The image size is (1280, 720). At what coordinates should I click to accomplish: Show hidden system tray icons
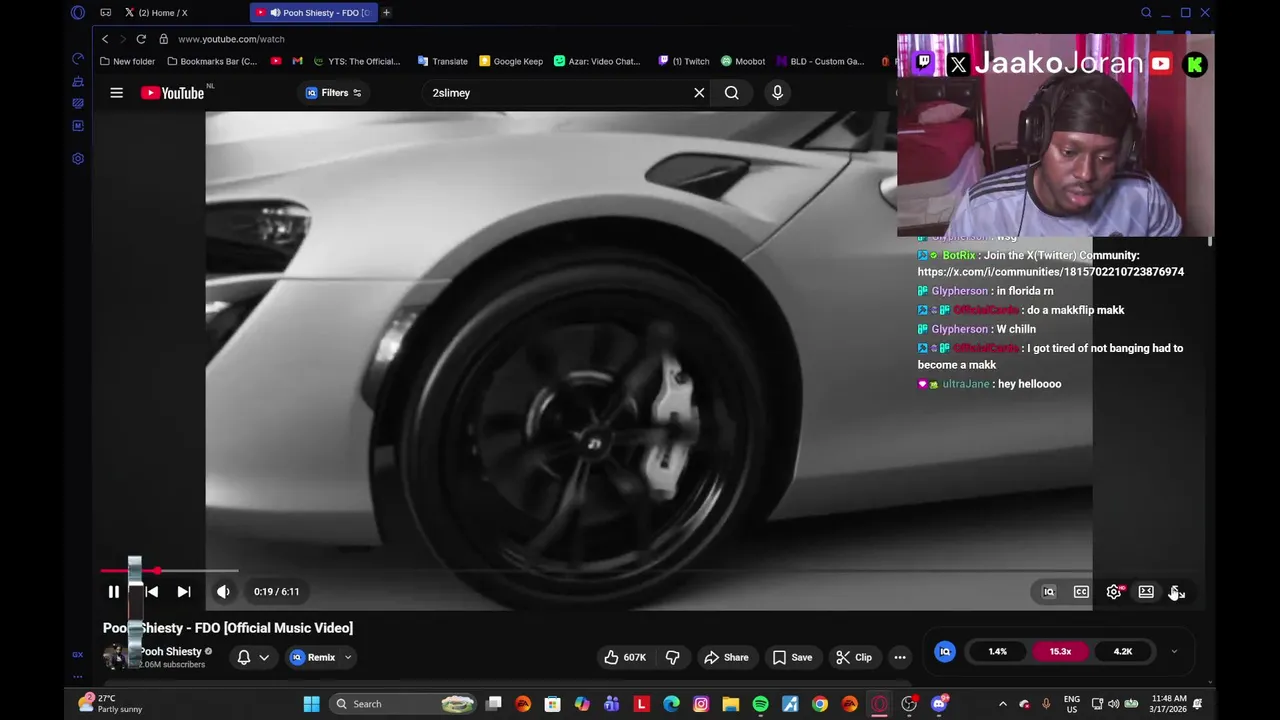click(1002, 704)
